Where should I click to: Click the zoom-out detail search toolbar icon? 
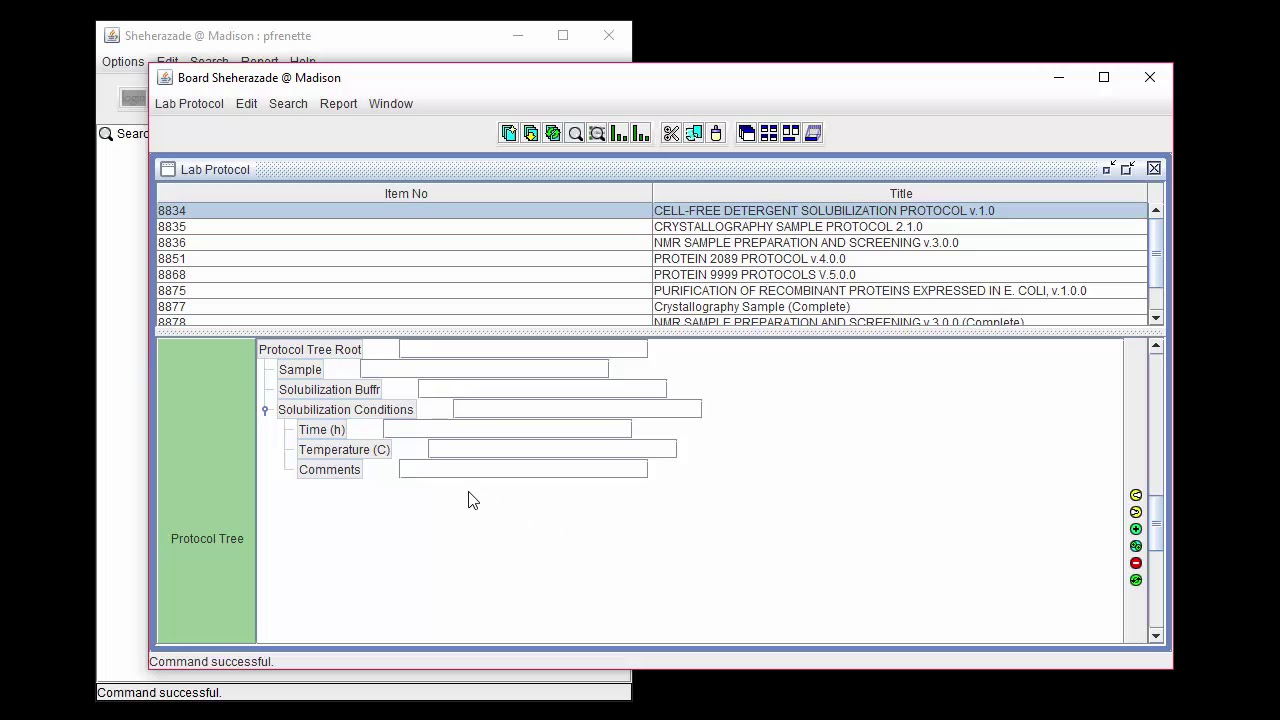tap(597, 133)
